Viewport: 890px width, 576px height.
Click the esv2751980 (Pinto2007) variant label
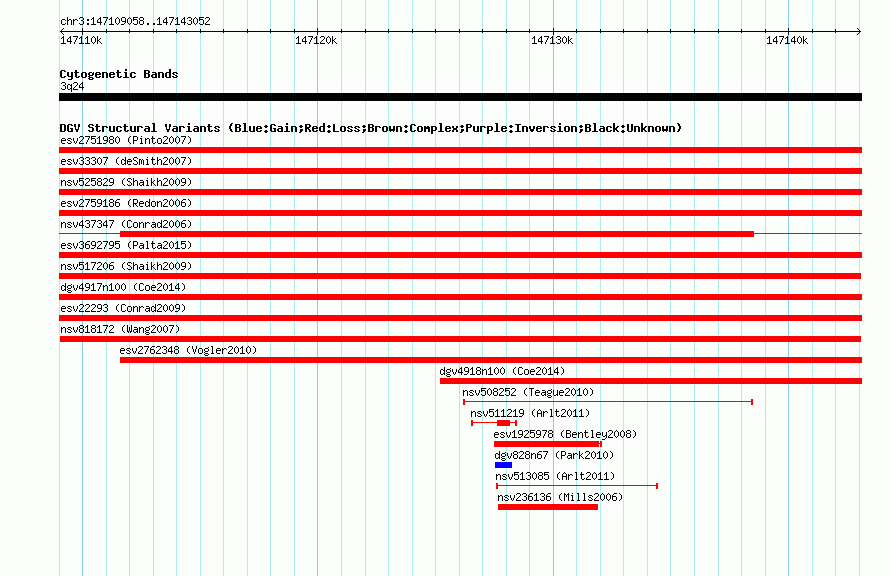click(x=126, y=140)
